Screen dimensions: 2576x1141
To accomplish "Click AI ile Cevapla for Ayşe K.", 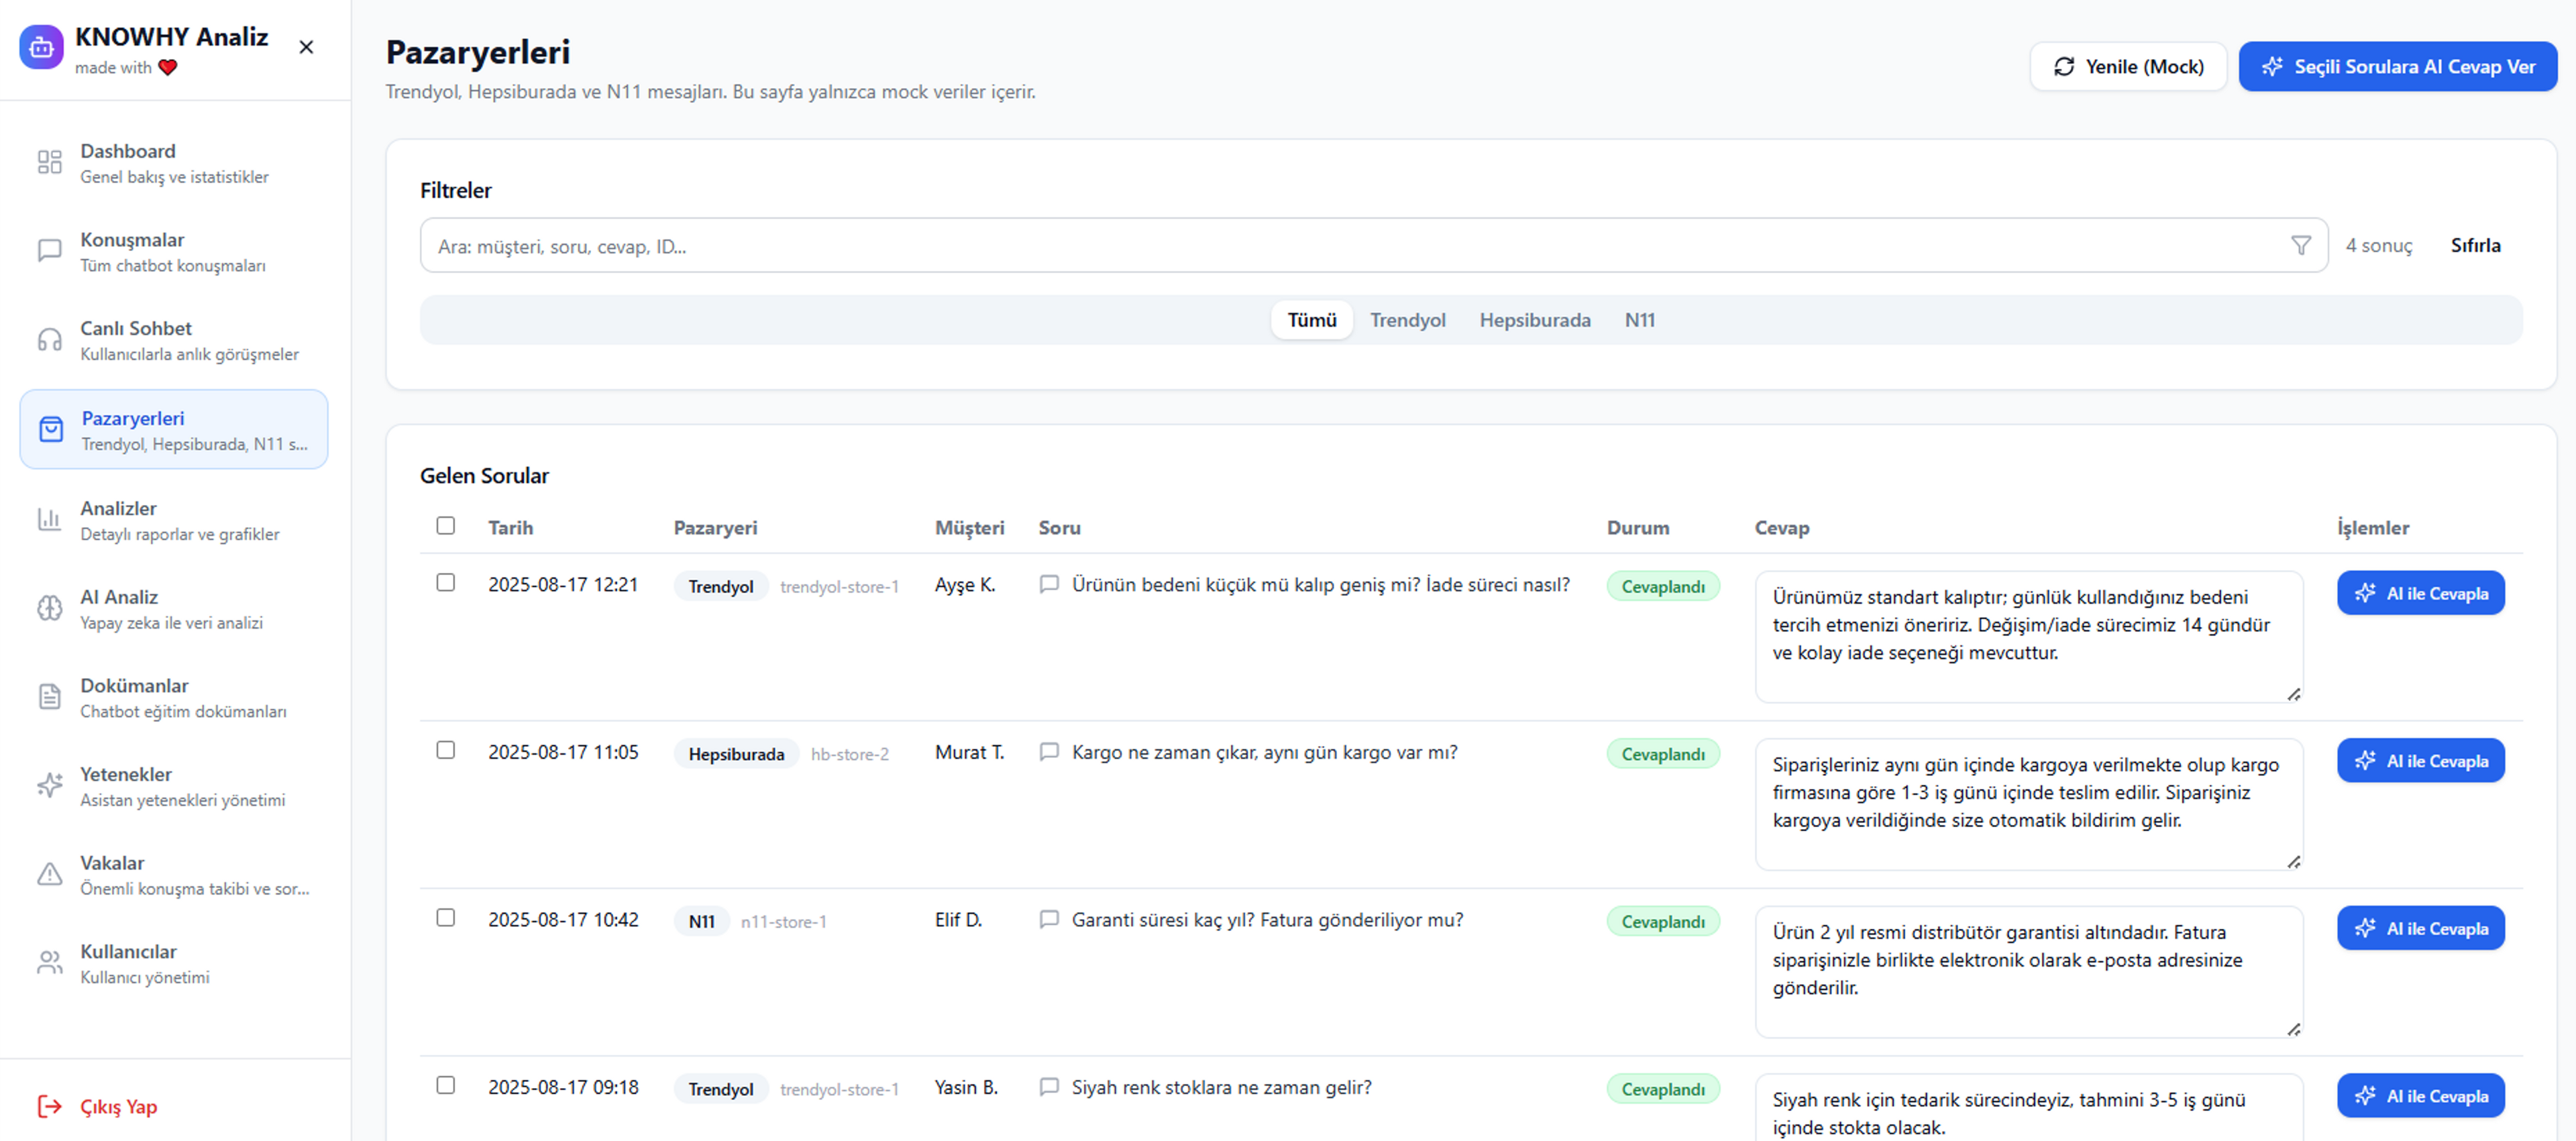I will click(2421, 593).
